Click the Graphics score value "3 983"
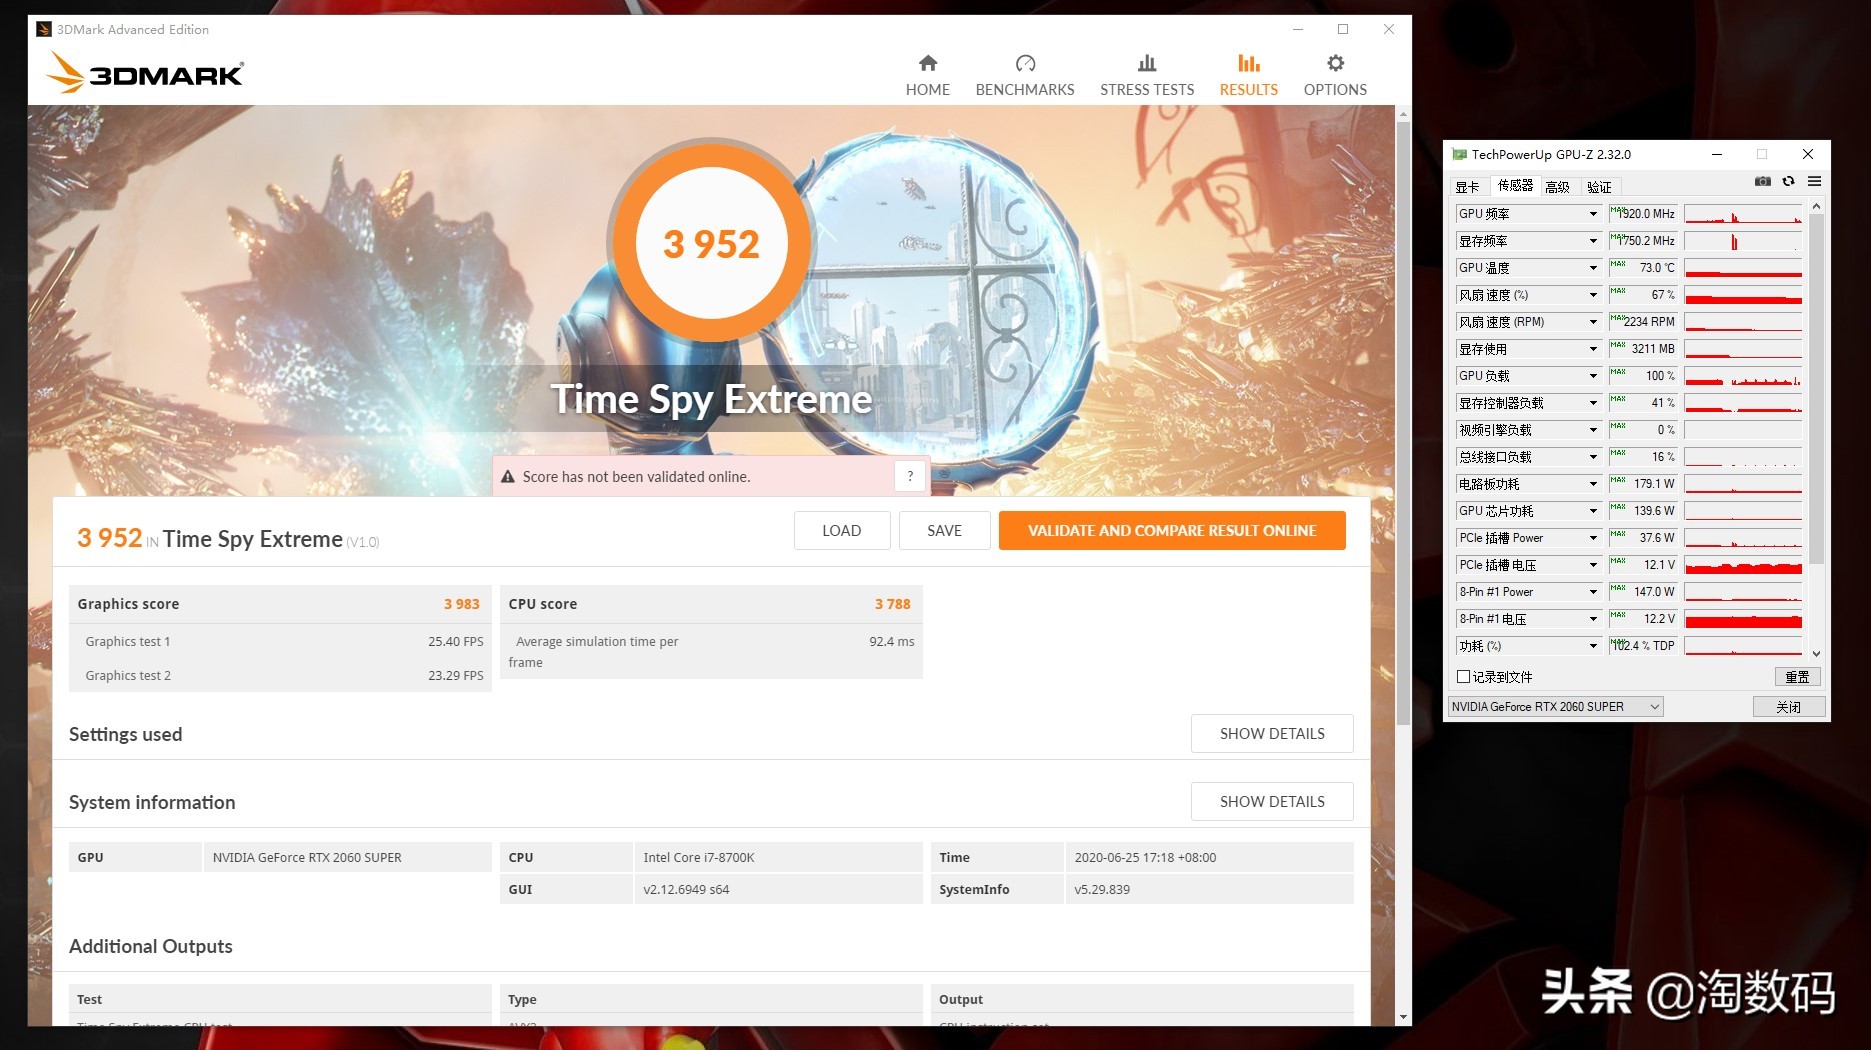Screen dimensions: 1871x1050 [x=462, y=604]
